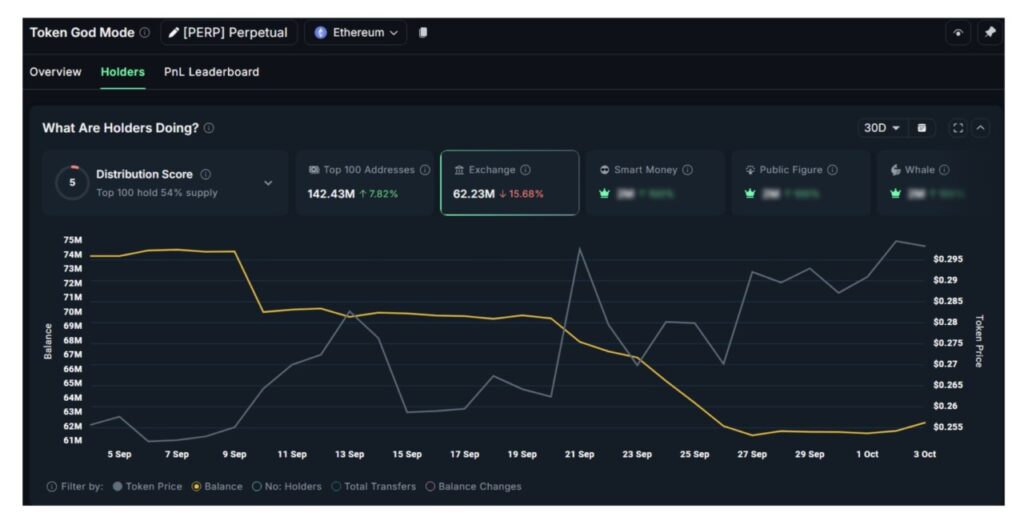
Task: Expand chart to fullscreen
Action: click(958, 128)
